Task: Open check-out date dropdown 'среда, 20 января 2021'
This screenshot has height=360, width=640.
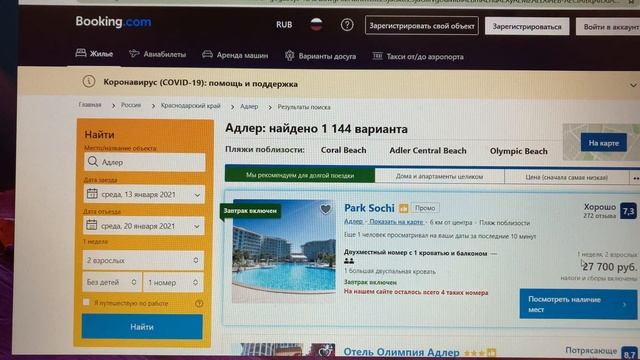Action: [144, 226]
